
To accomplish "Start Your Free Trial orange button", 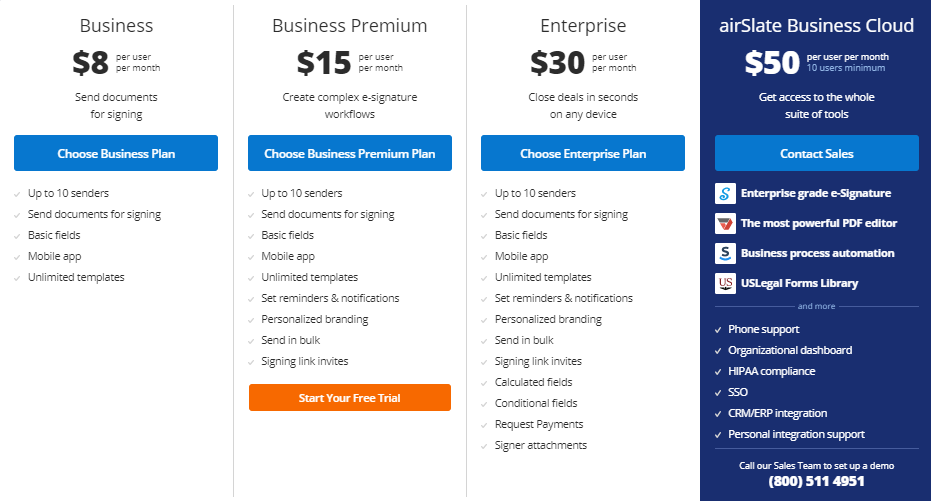I will click(350, 398).
